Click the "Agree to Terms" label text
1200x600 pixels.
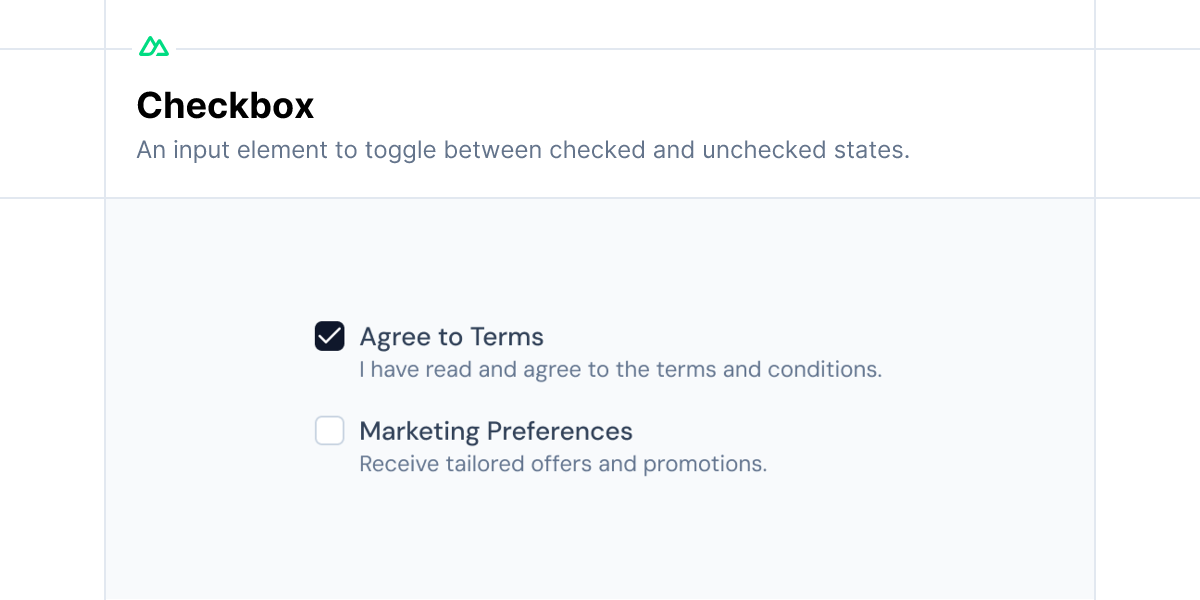click(451, 337)
